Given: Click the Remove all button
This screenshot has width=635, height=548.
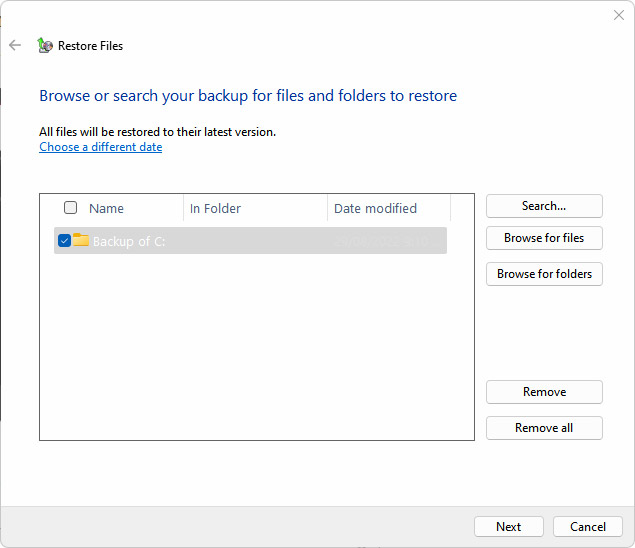Looking at the screenshot, I should pyautogui.click(x=544, y=428).
